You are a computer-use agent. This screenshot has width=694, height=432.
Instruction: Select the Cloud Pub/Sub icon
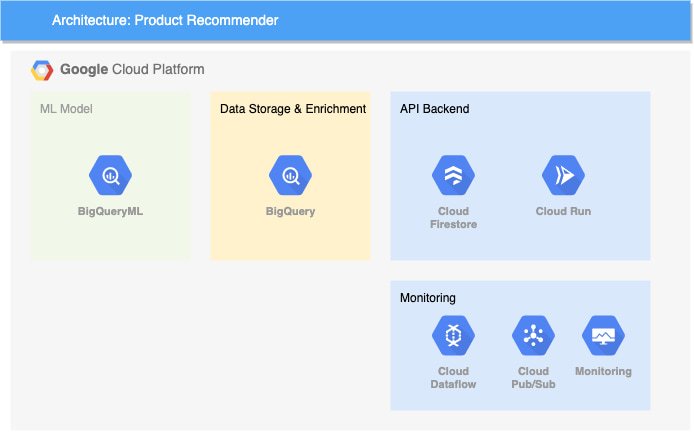533,336
